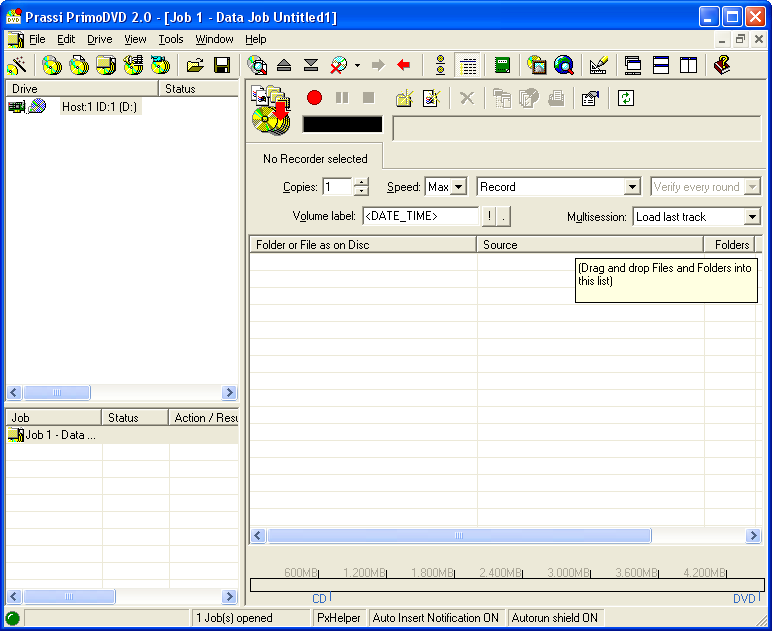Click the erase disc icon with red X
This screenshot has width=772, height=631.
point(338,65)
